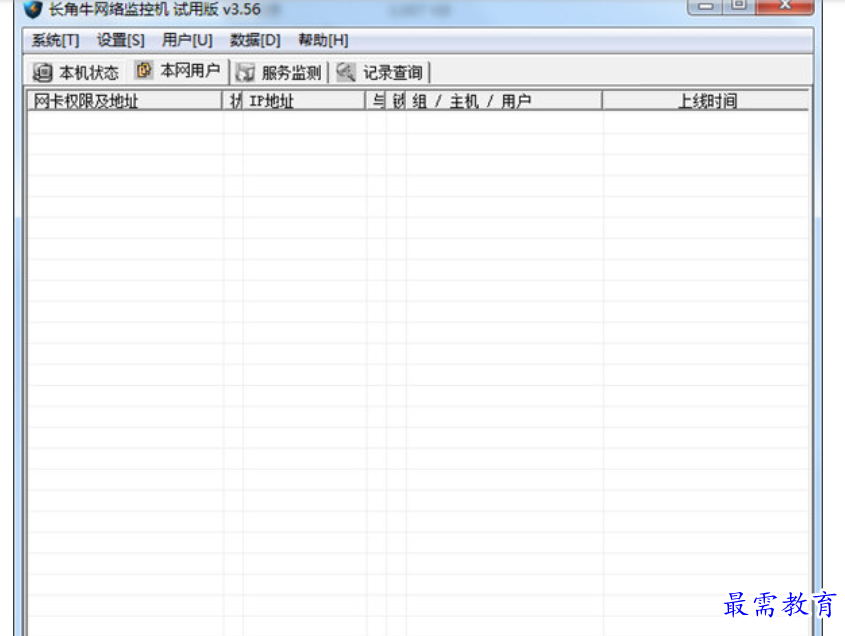Switch to the 本网用户 tab
The image size is (845, 636).
pos(178,71)
